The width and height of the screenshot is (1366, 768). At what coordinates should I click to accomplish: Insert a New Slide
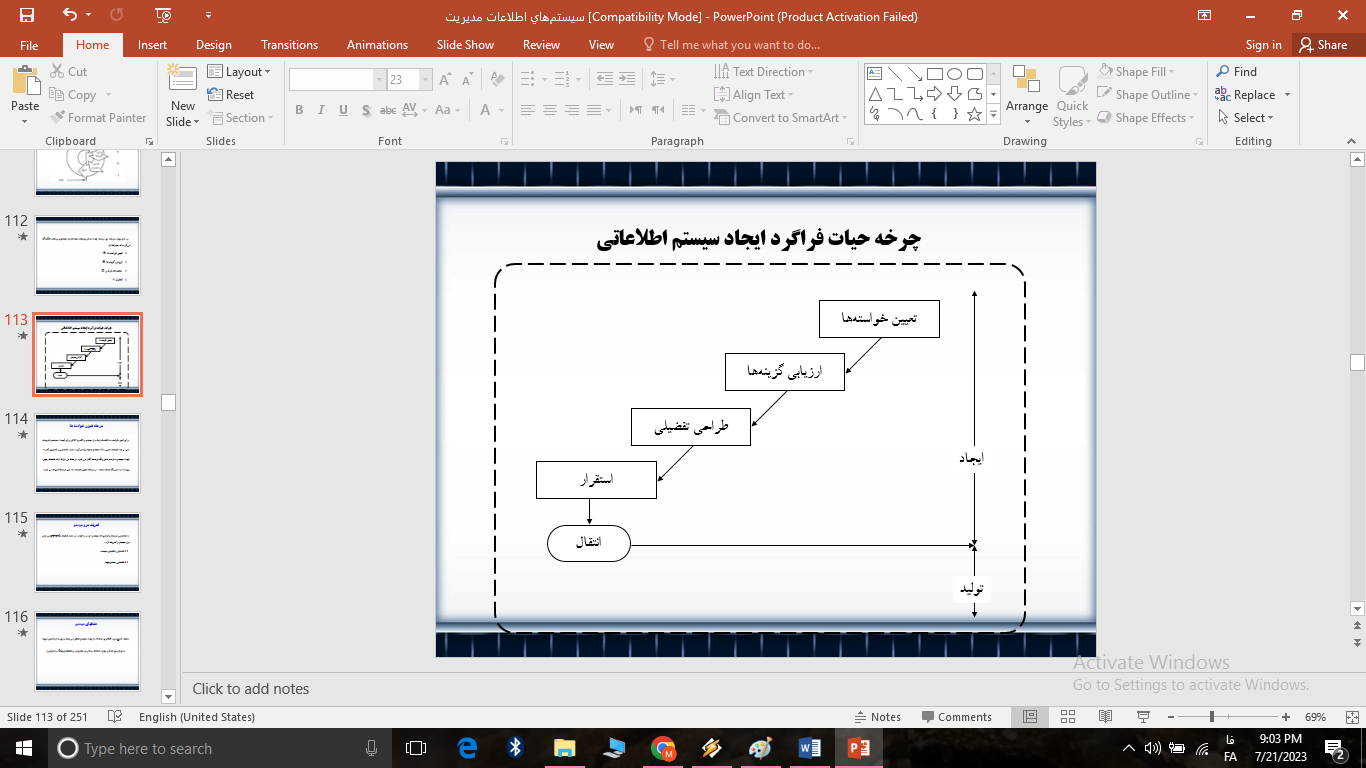183,95
